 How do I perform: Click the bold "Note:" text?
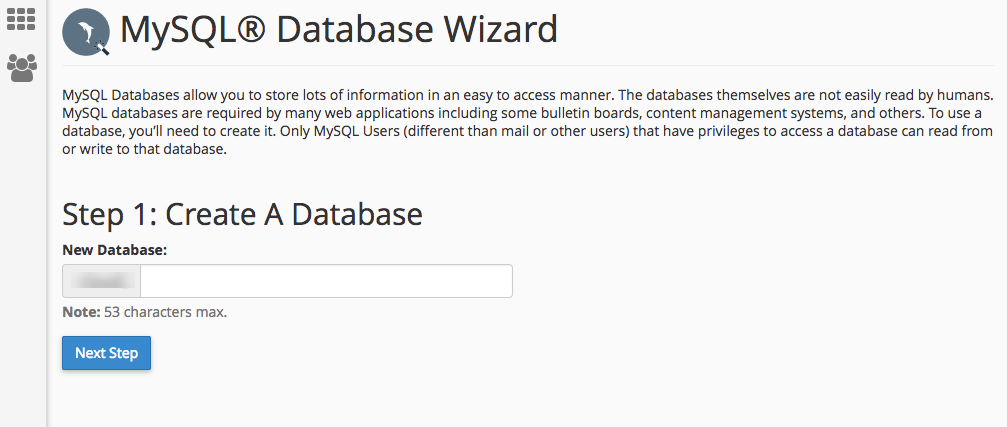81,312
